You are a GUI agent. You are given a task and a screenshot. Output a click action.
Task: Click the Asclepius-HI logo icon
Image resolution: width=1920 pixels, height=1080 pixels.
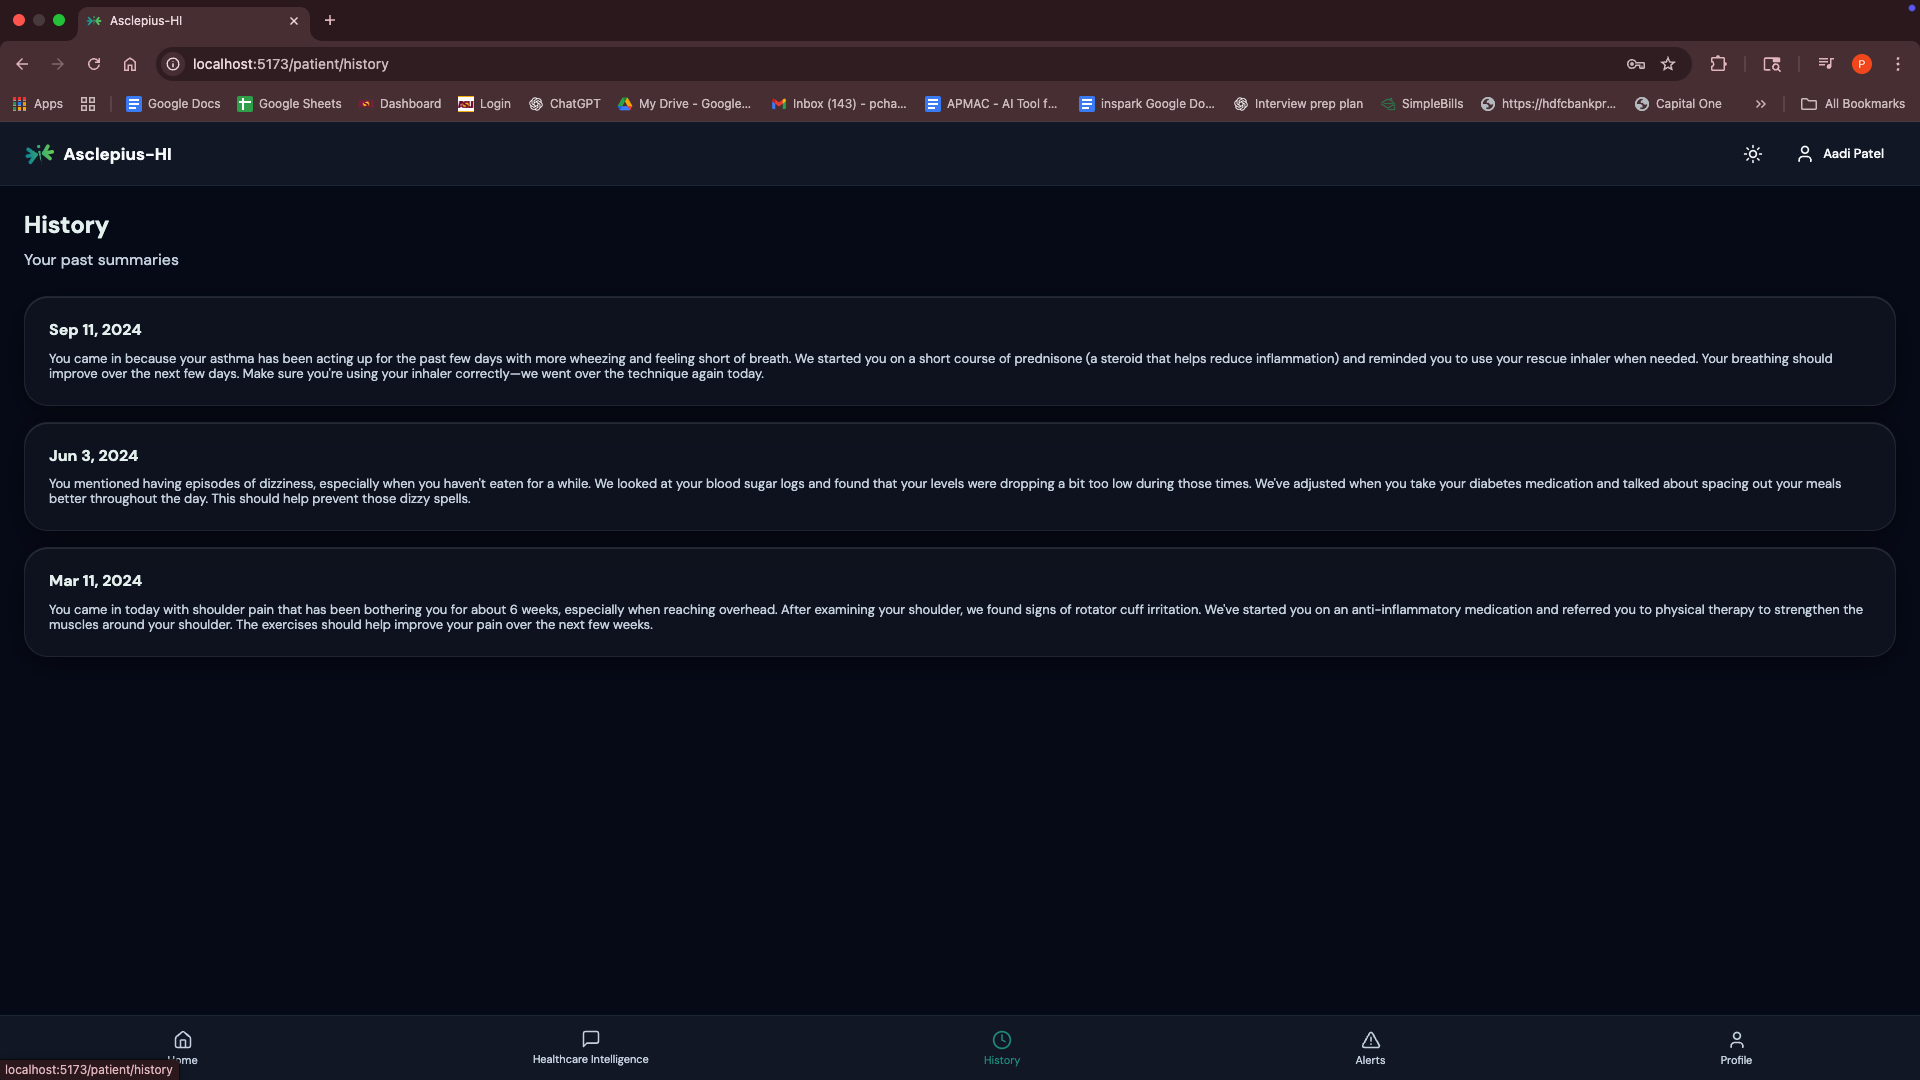pyautogui.click(x=39, y=154)
